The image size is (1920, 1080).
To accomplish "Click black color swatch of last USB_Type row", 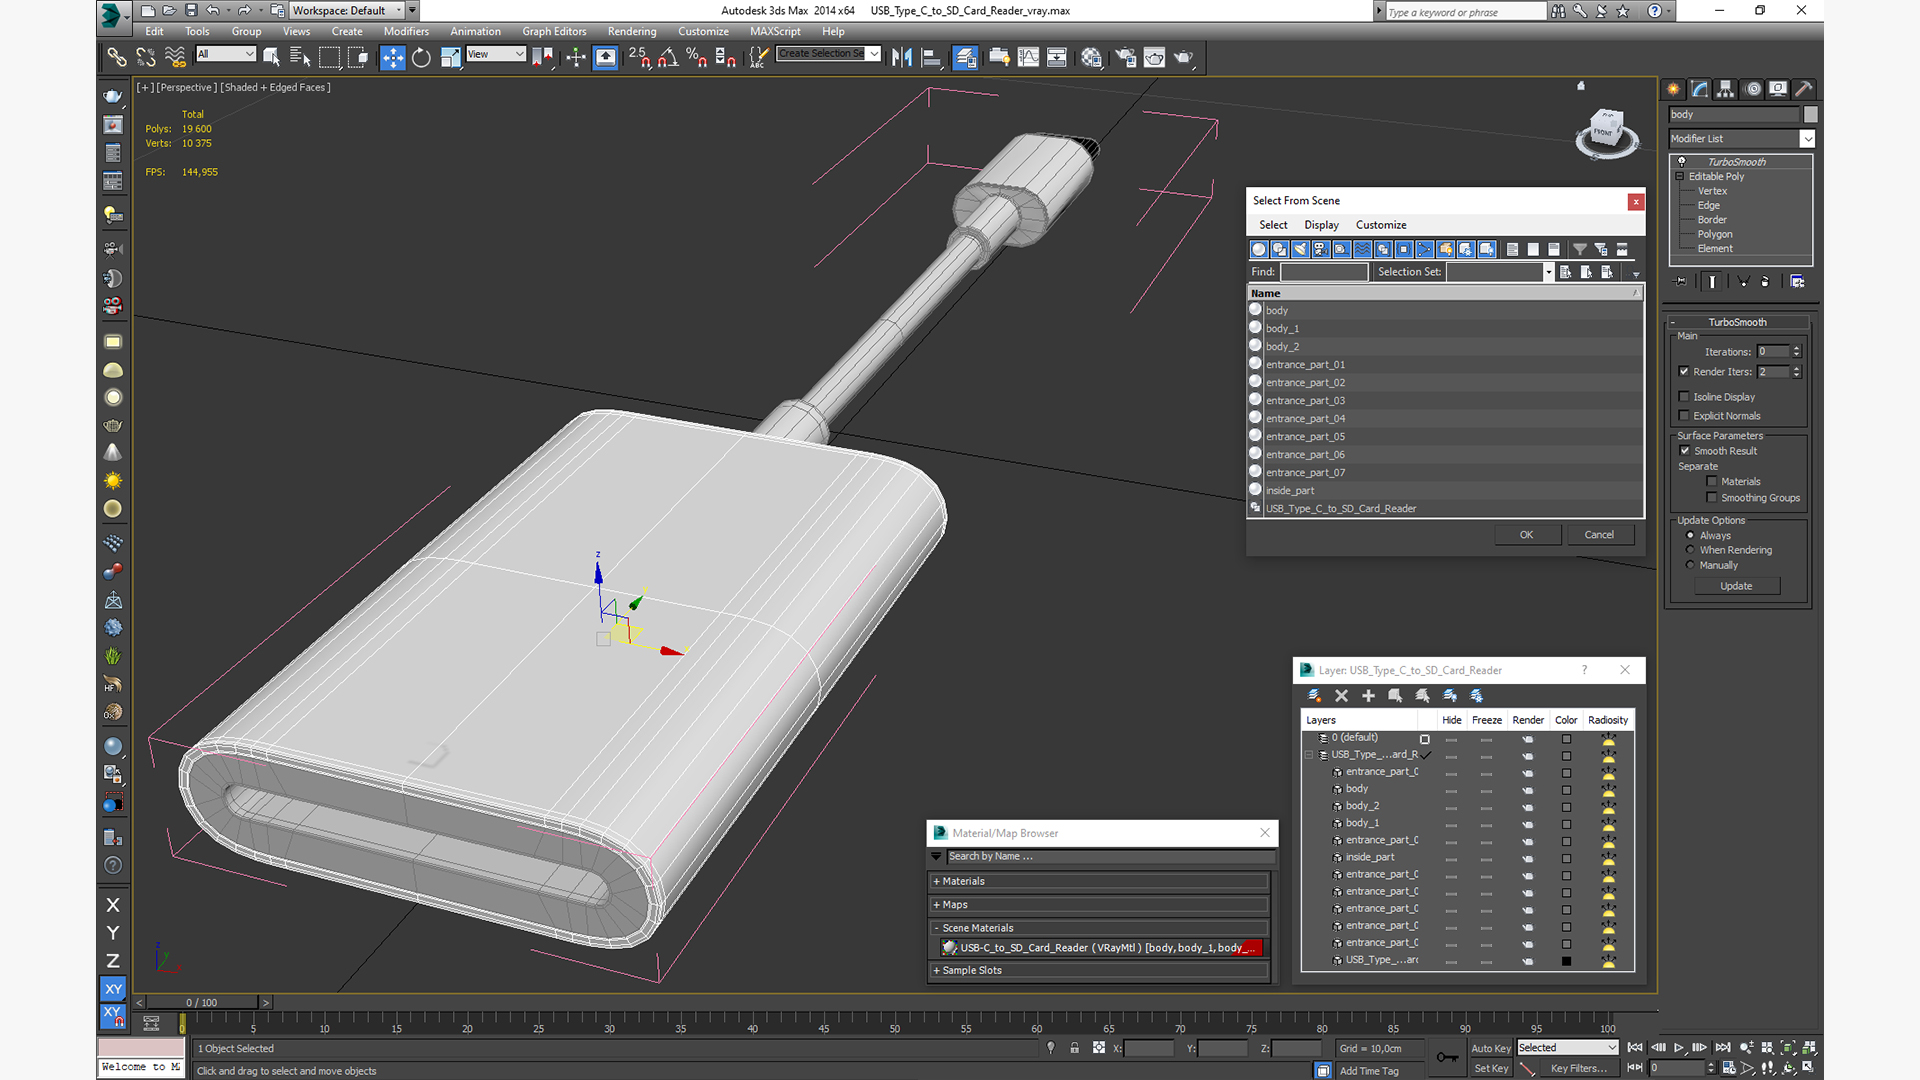I will tap(1566, 961).
